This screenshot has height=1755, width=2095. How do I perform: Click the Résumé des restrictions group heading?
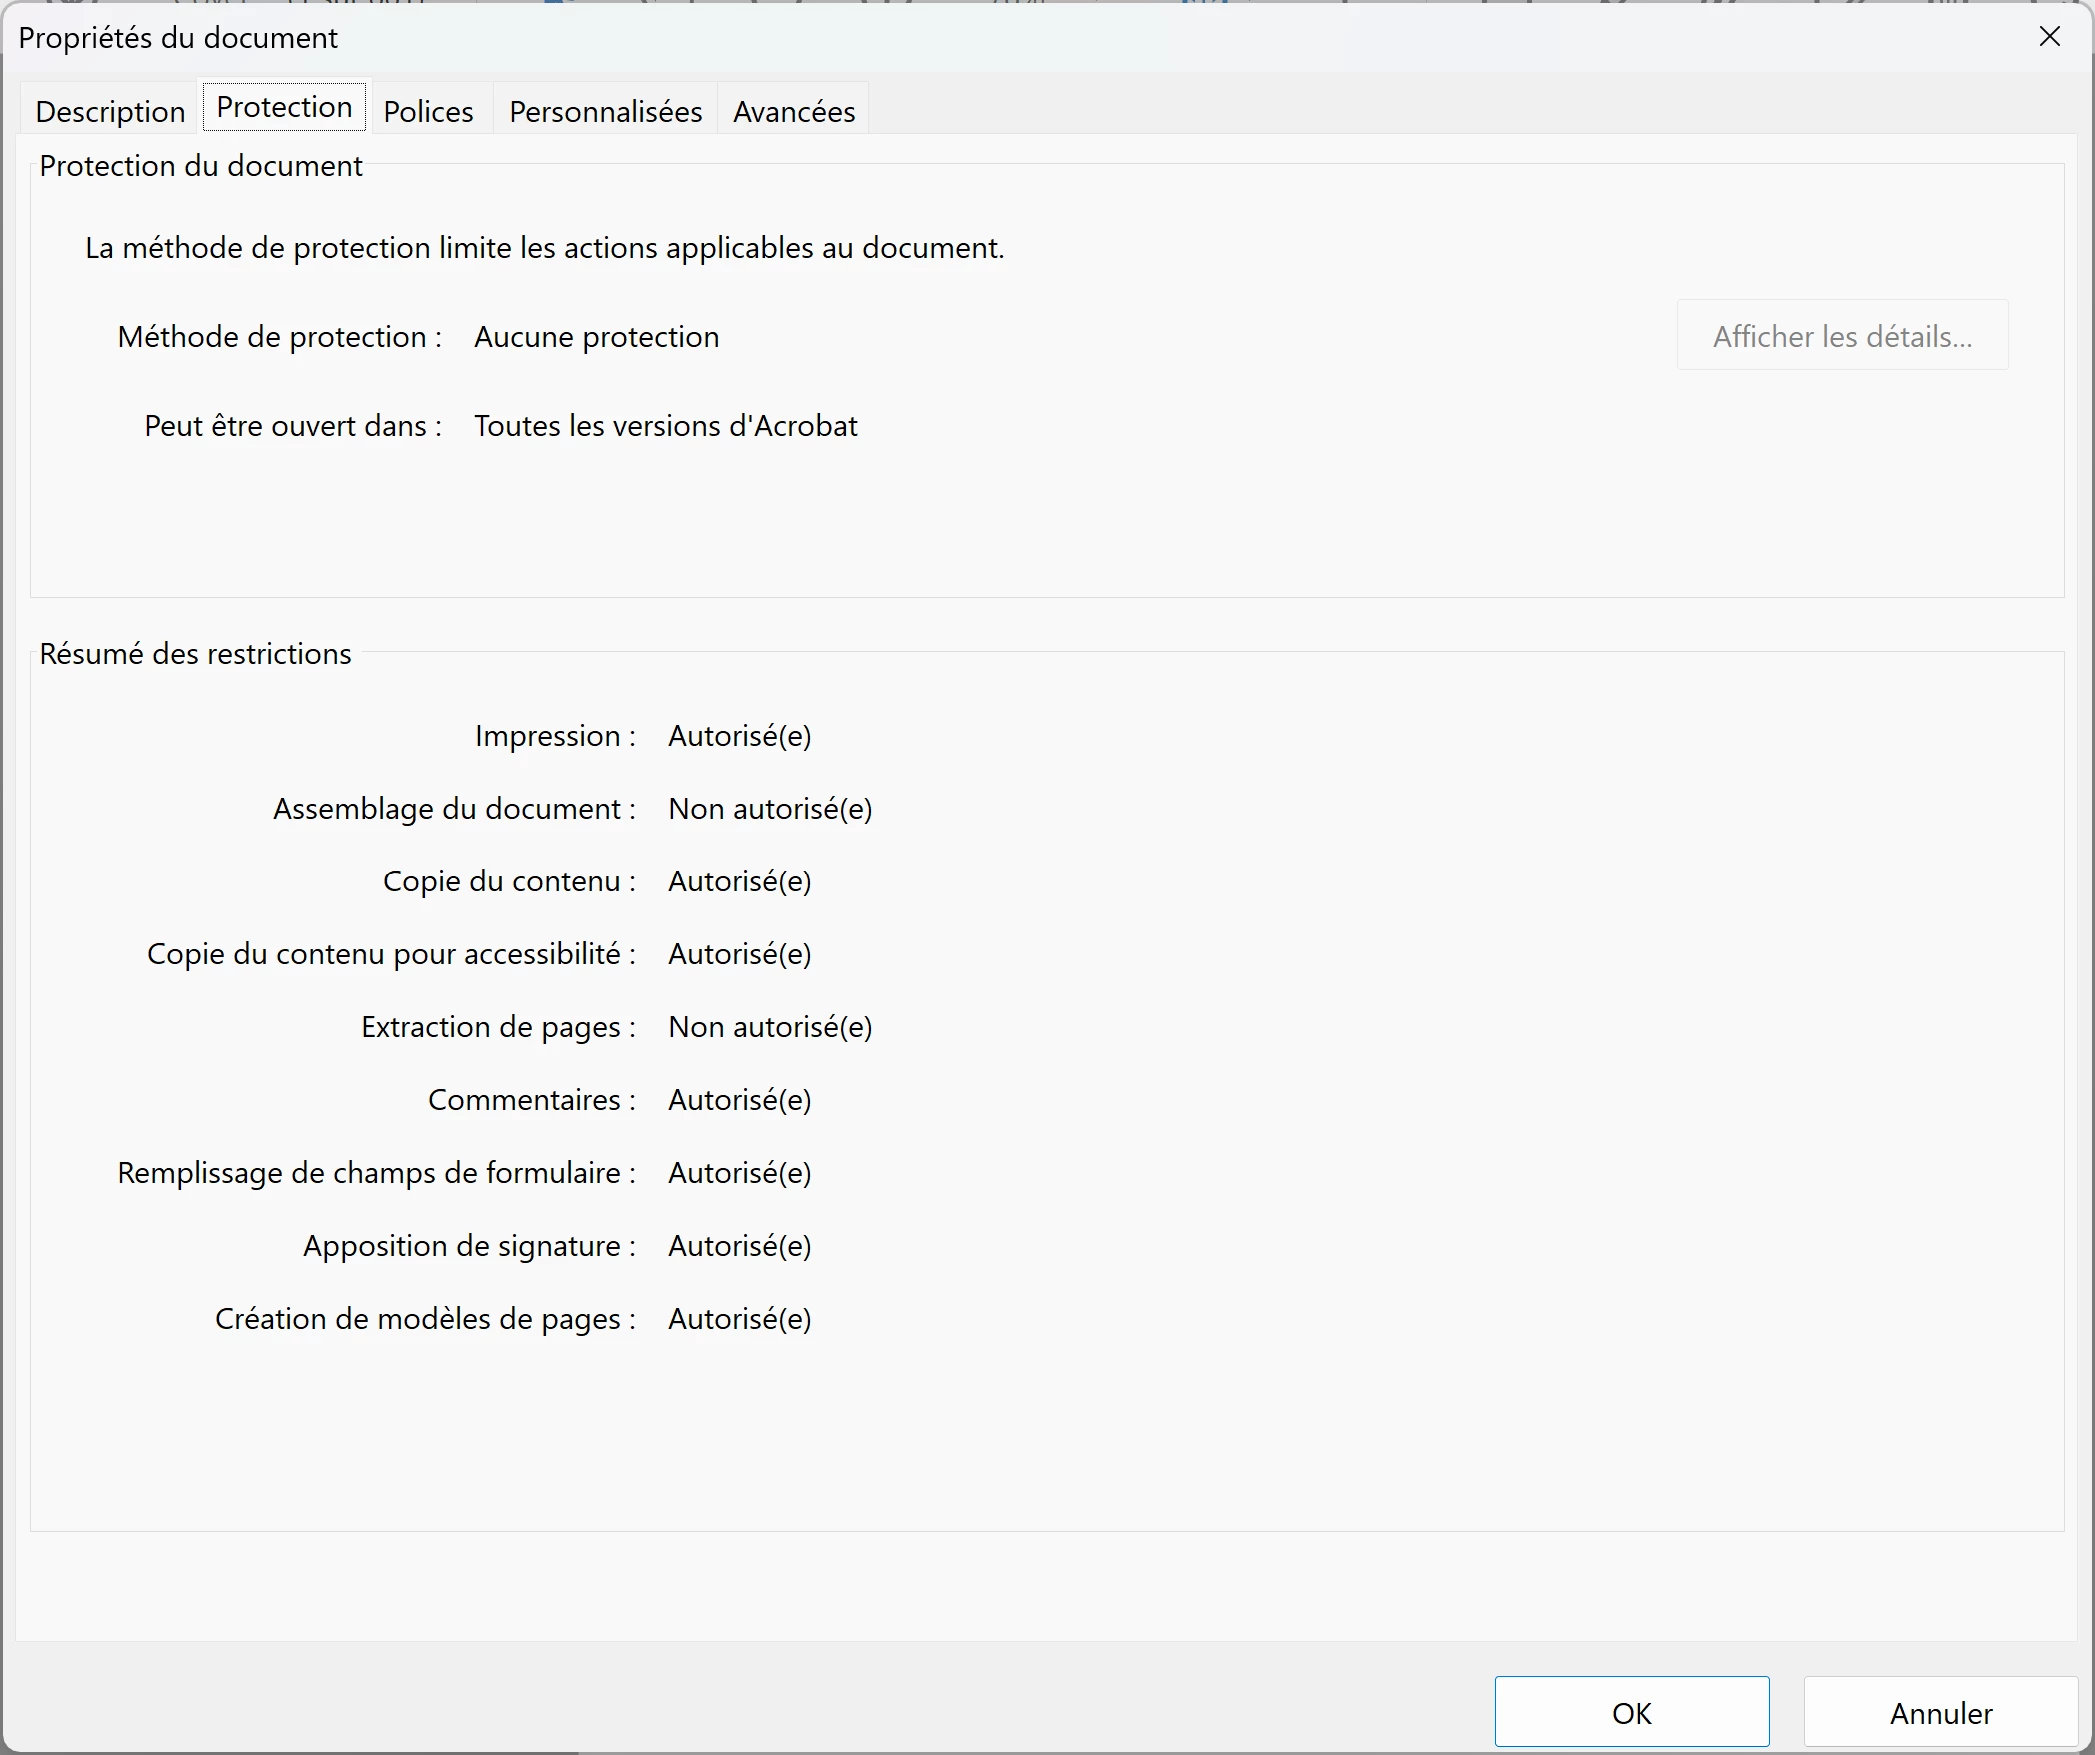pos(195,654)
